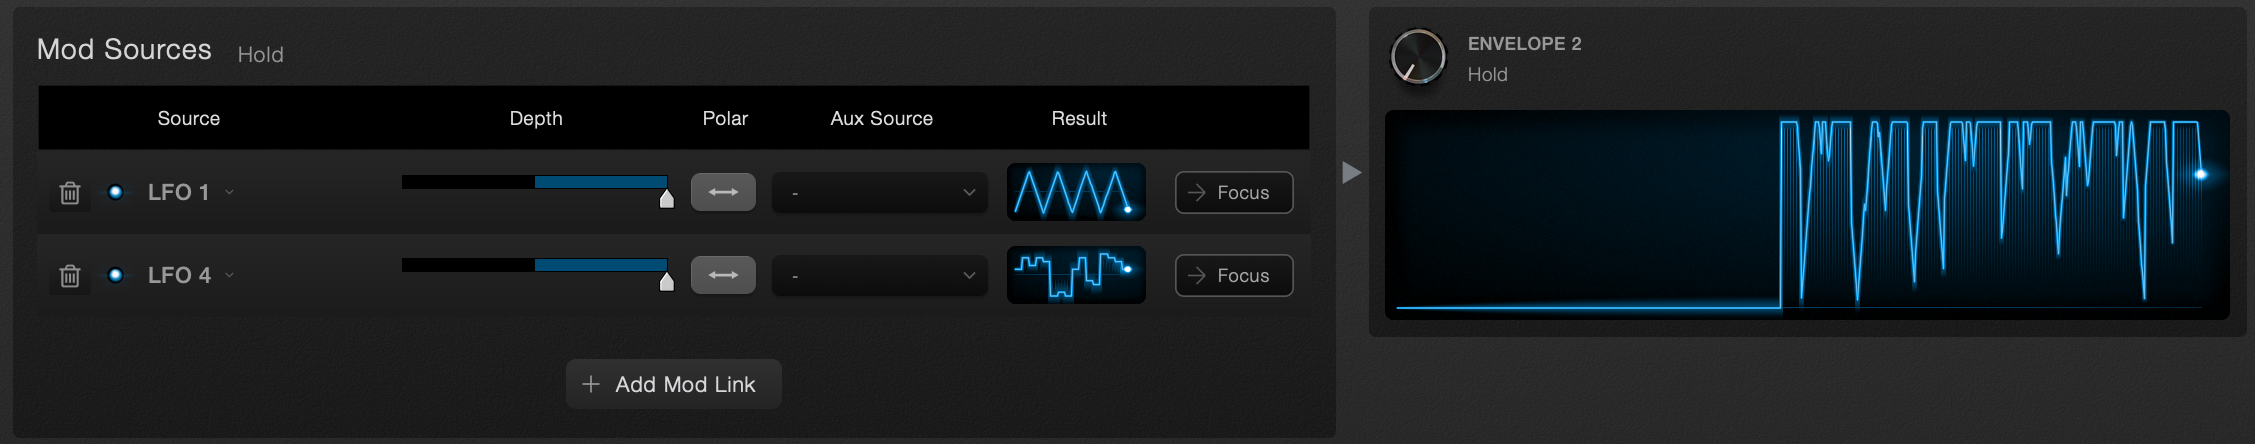
Task: Delete the LFO 1 mod link
Action: [69, 193]
